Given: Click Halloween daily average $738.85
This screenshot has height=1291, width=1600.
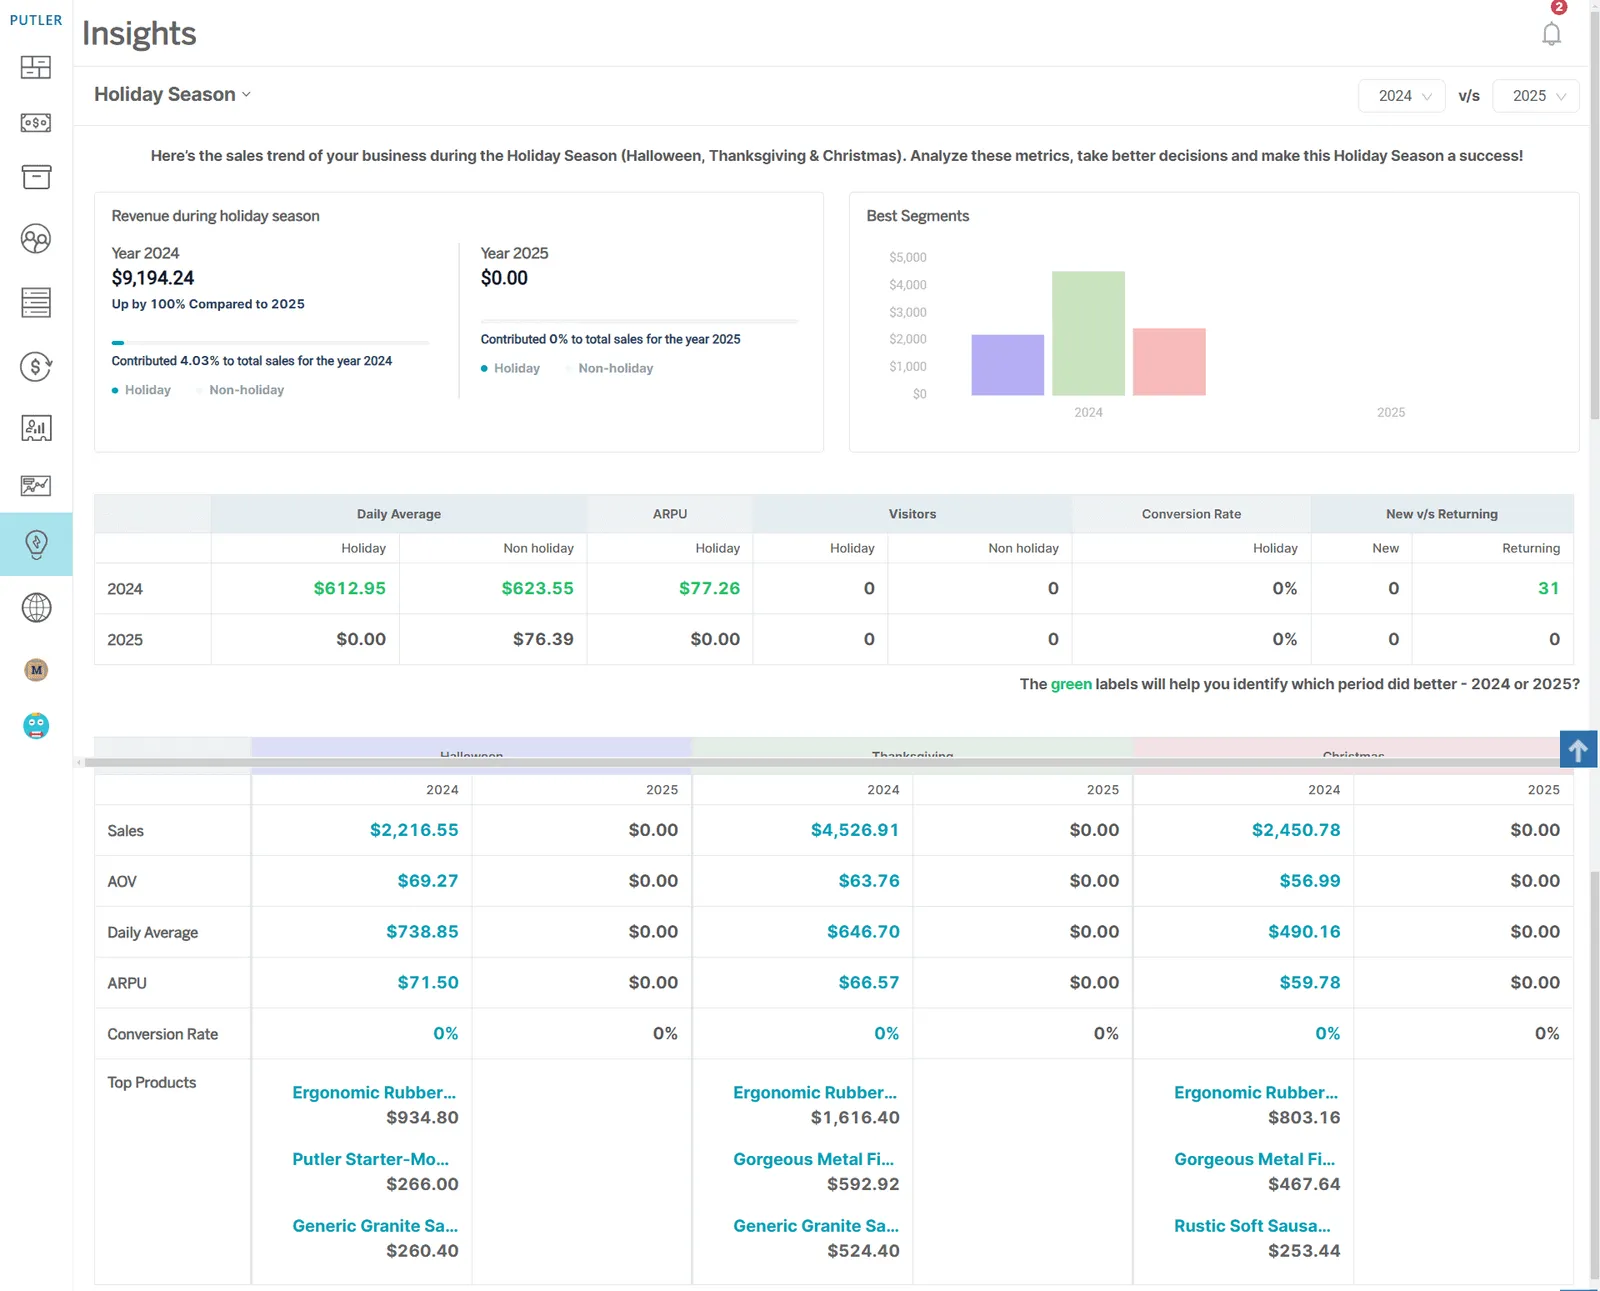Looking at the screenshot, I should (422, 932).
